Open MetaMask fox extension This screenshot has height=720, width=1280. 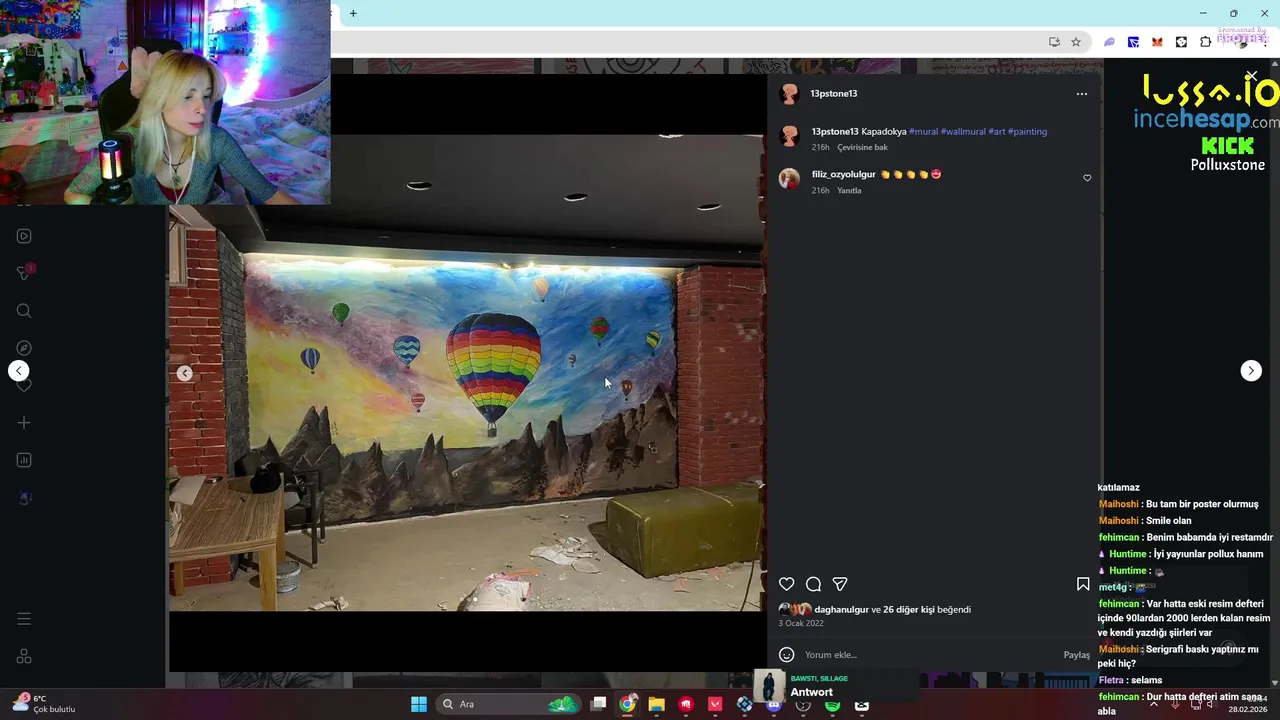(1157, 42)
